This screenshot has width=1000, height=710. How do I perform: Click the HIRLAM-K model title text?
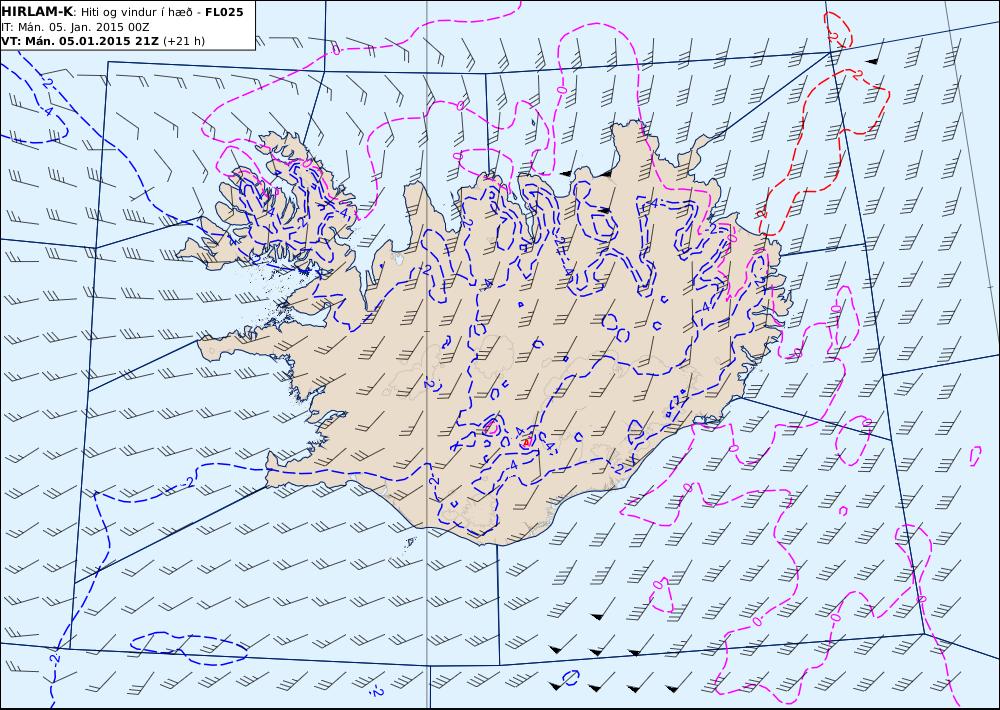tap(38, 11)
